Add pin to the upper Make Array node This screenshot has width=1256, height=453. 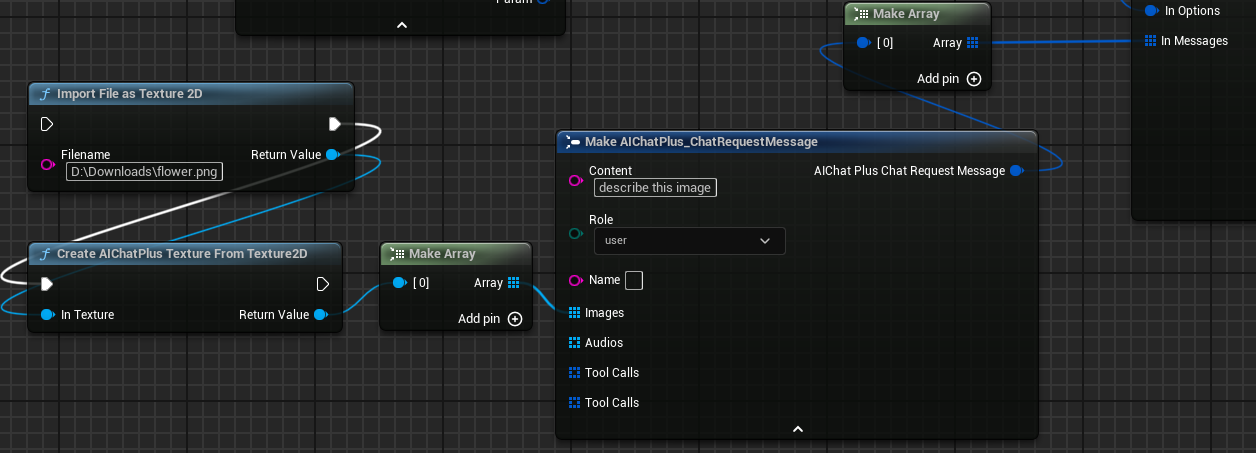pyautogui.click(x=973, y=79)
